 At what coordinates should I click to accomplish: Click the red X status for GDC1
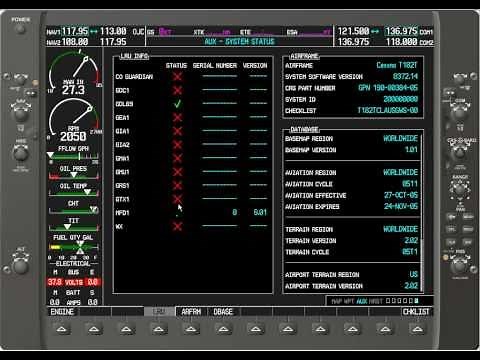178,90
